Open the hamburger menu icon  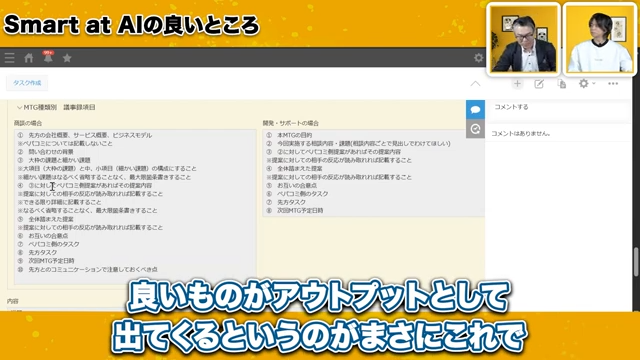pos(9,58)
